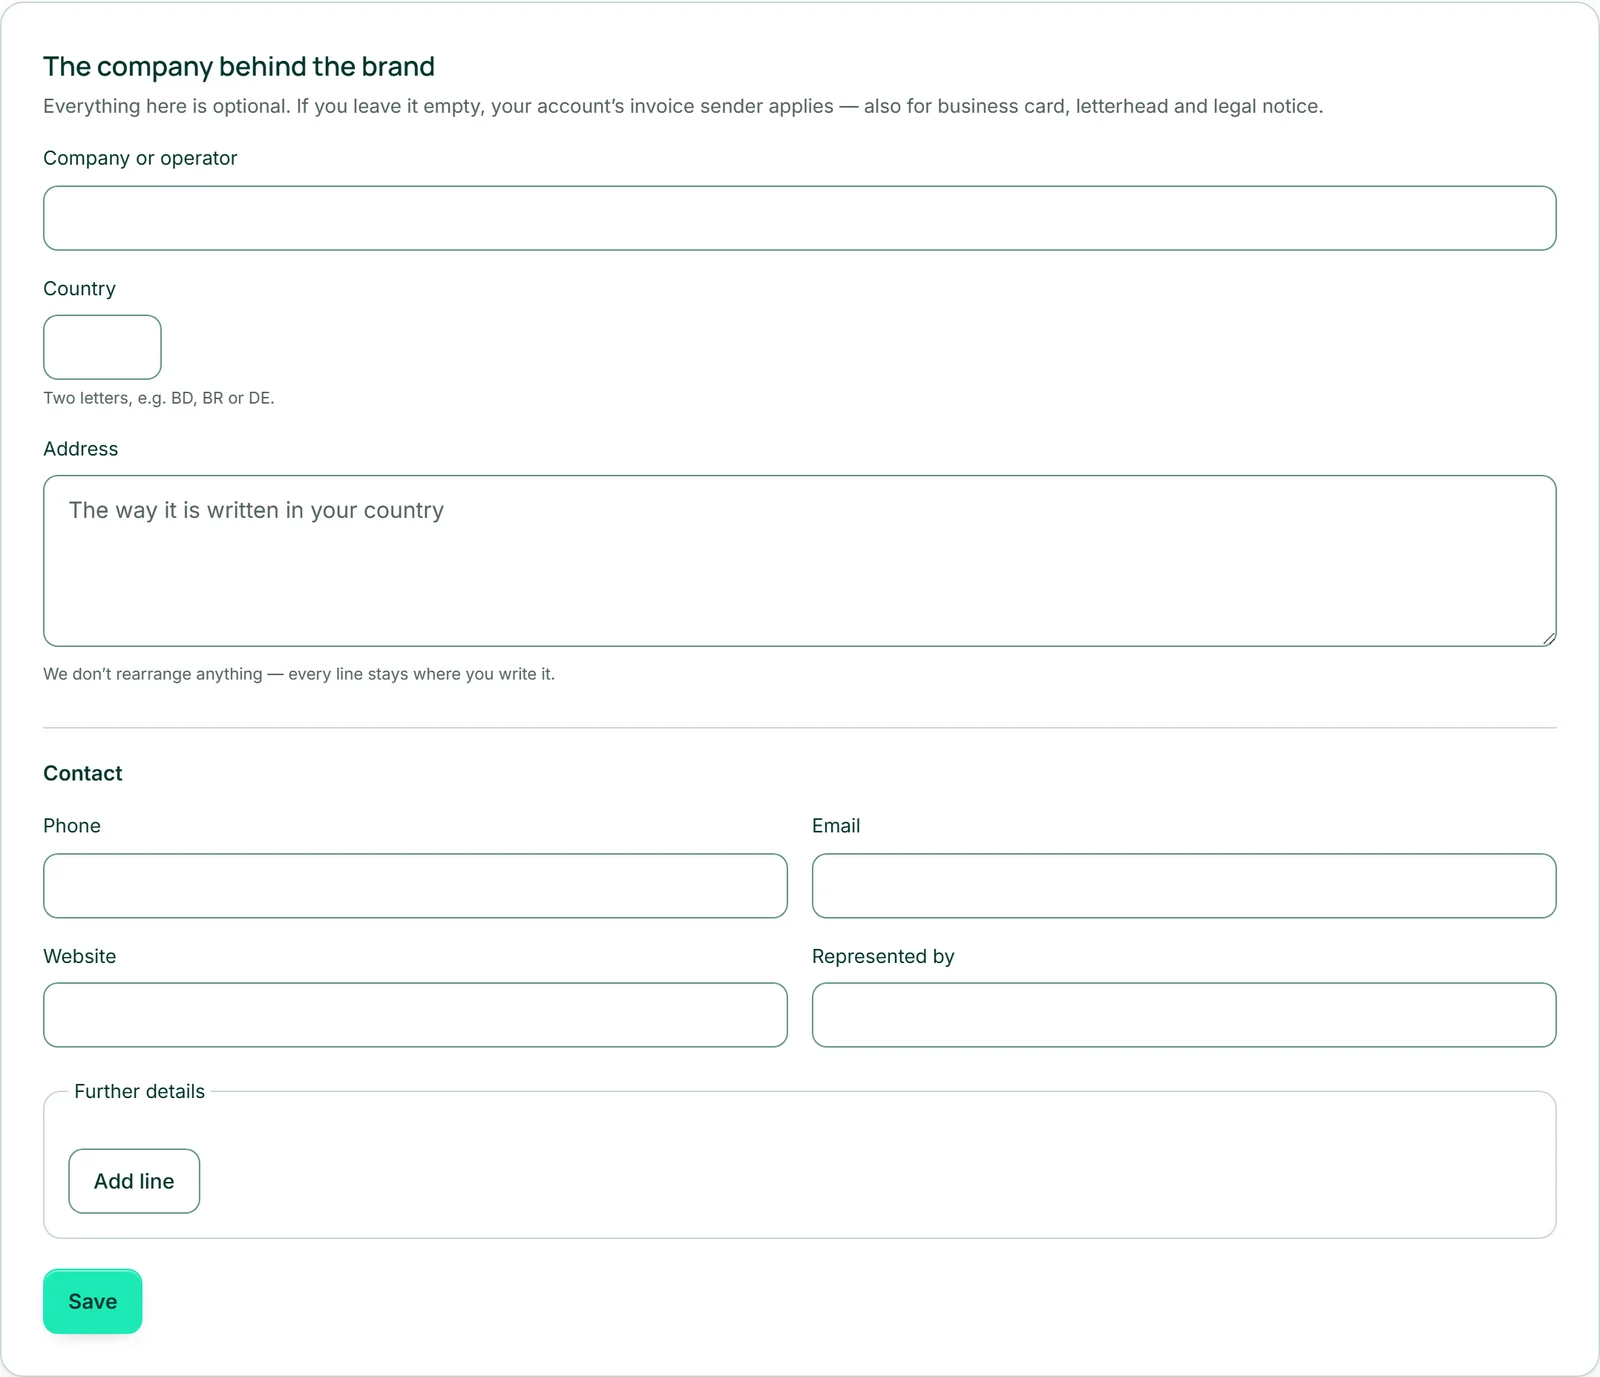
Task: Click the Represented by input field
Action: pyautogui.click(x=1184, y=1015)
